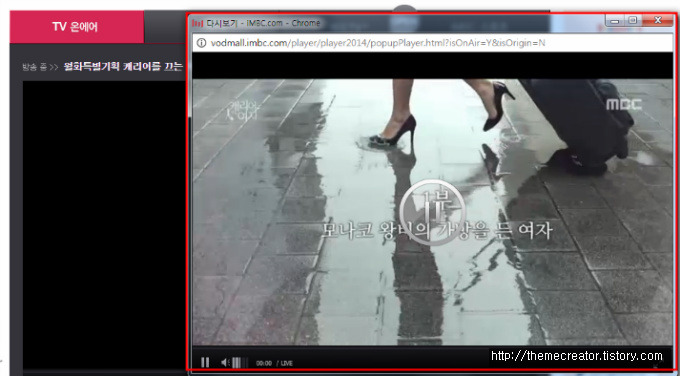Minimize the 다시보기 popup window

click(615, 20)
